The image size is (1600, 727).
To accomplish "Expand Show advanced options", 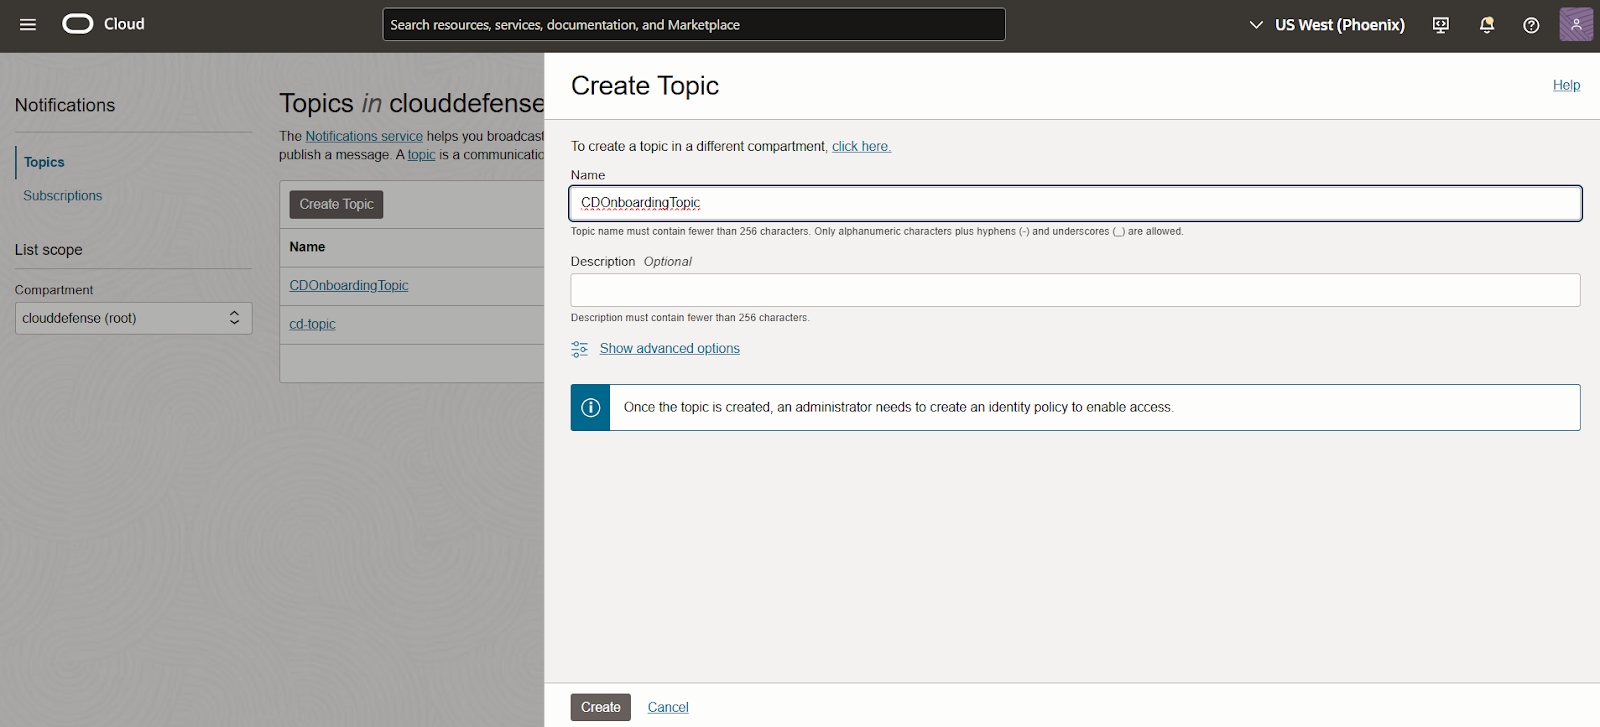I will [670, 349].
